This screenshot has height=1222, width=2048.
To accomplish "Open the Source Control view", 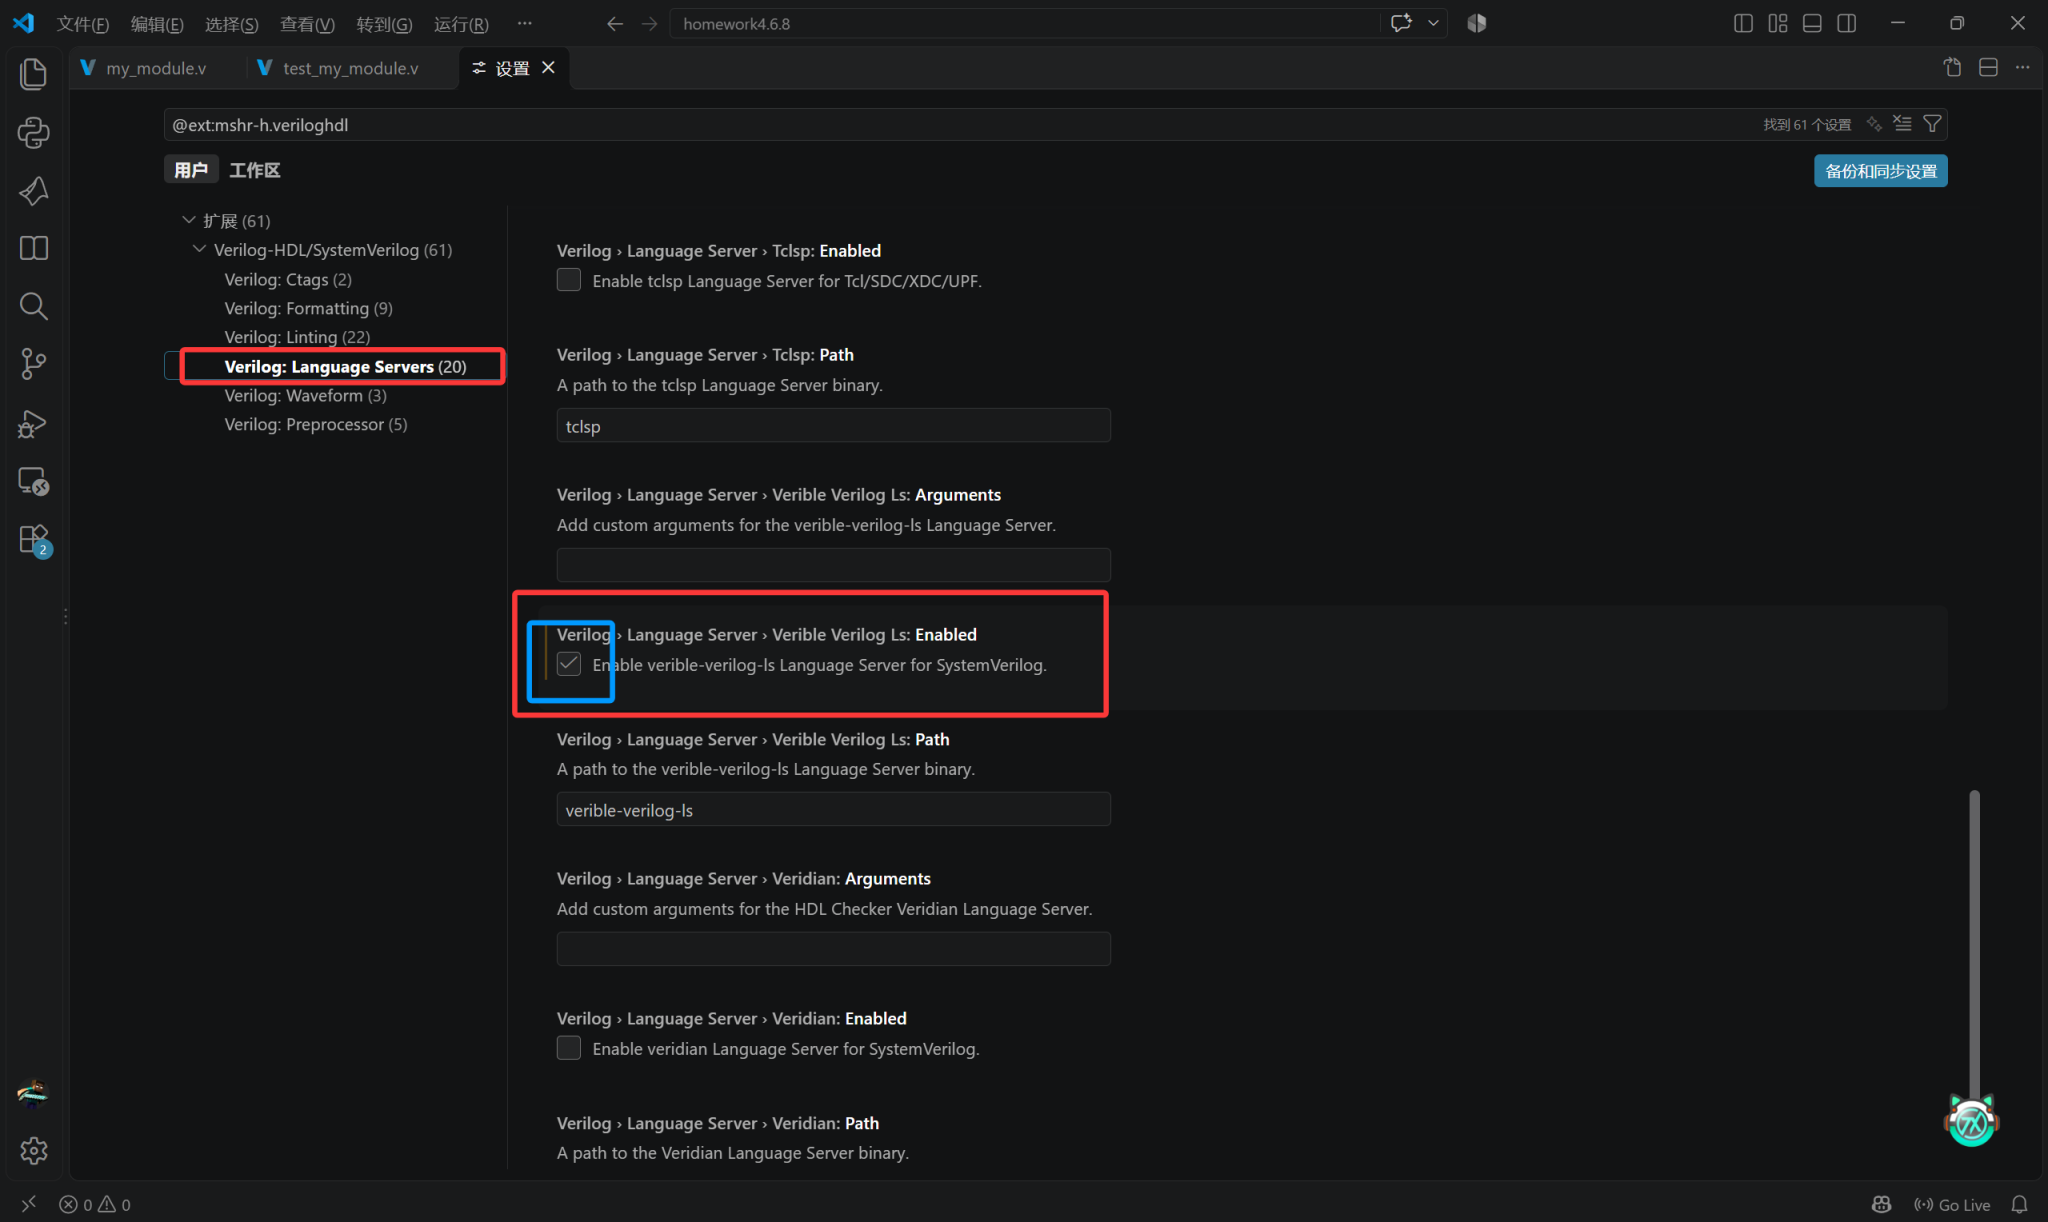I will (x=33, y=364).
